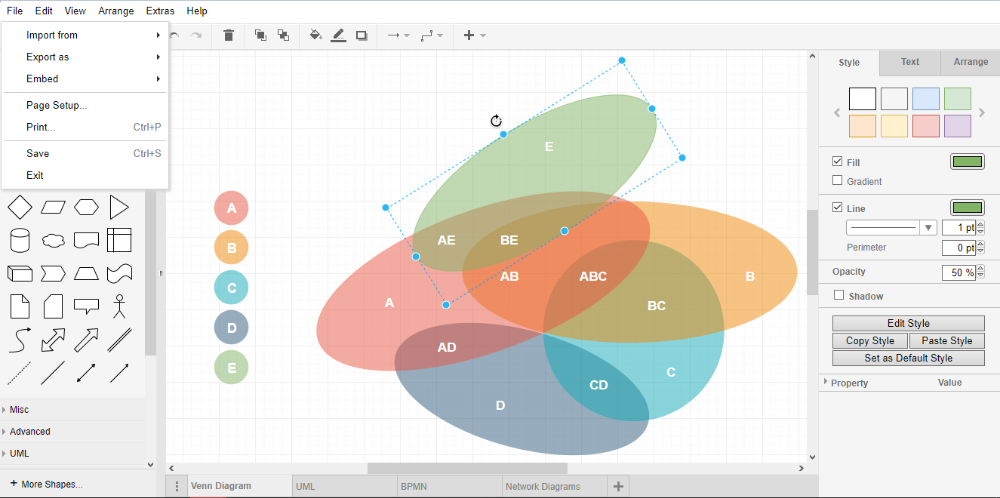Select the note shape with folded corner
The height and width of the screenshot is (498, 1000).
tap(19, 307)
